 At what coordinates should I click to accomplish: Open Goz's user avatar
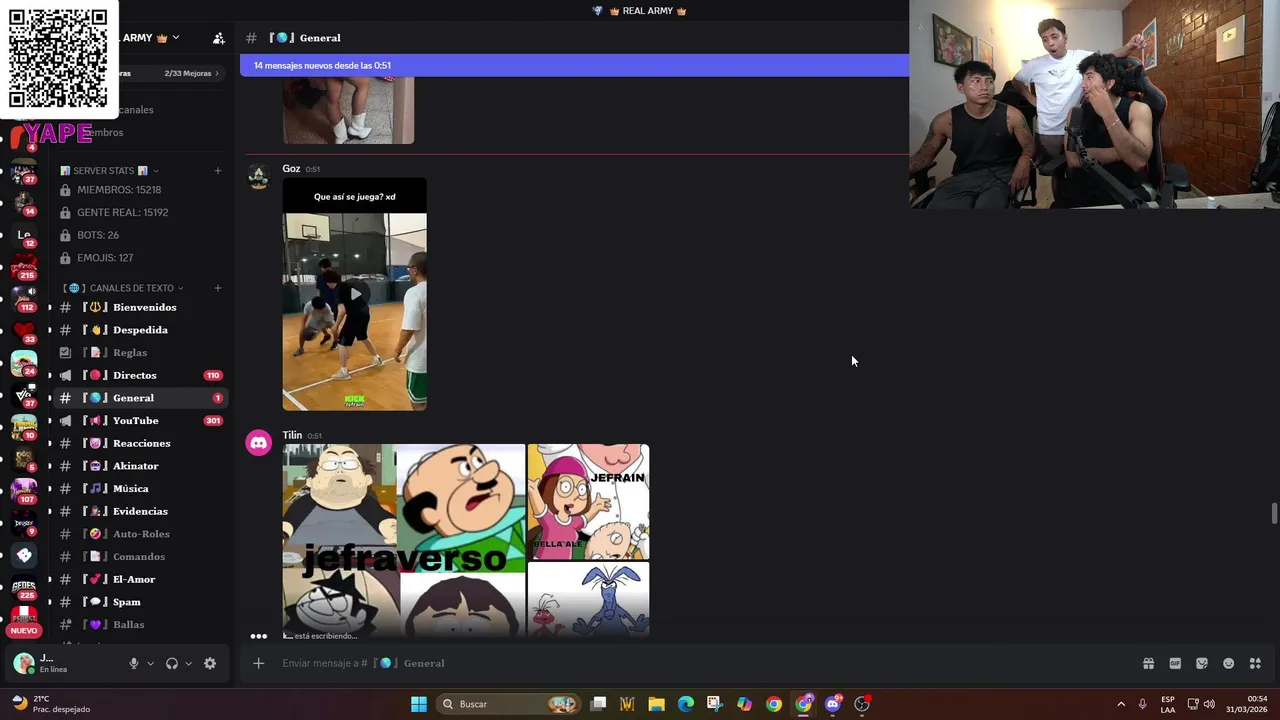(x=259, y=177)
